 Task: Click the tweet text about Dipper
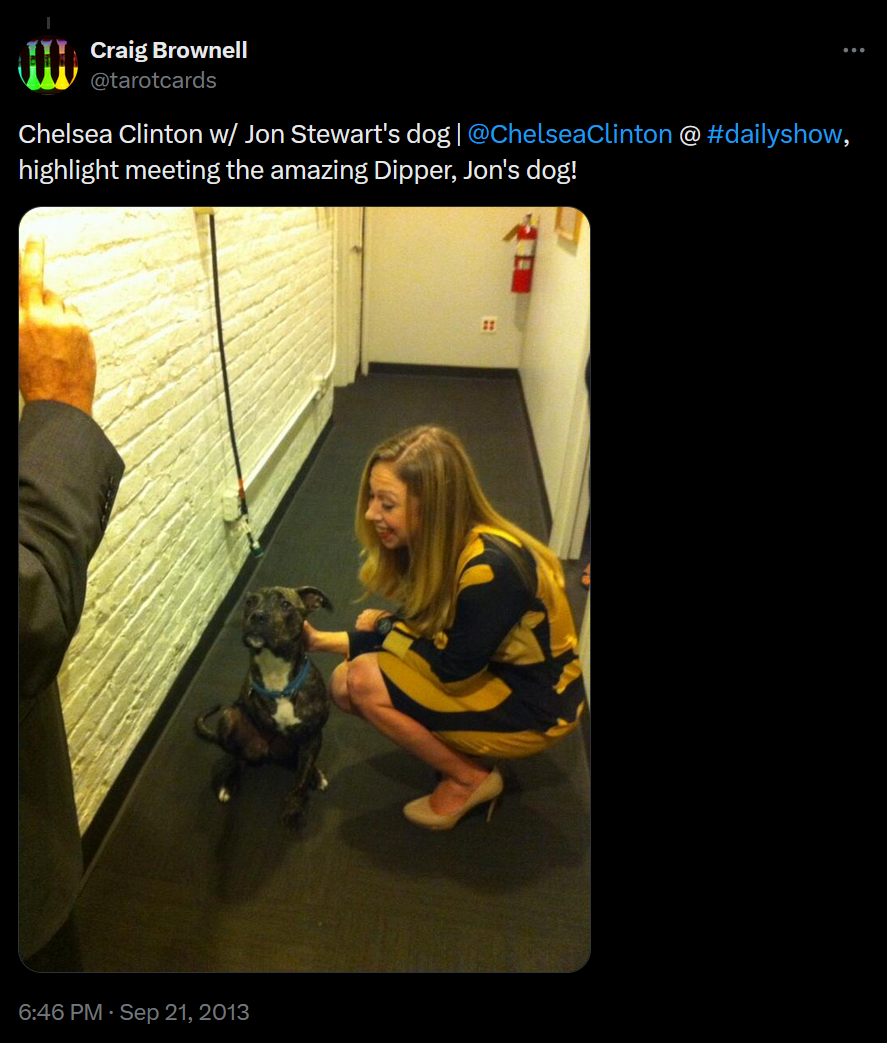[297, 170]
